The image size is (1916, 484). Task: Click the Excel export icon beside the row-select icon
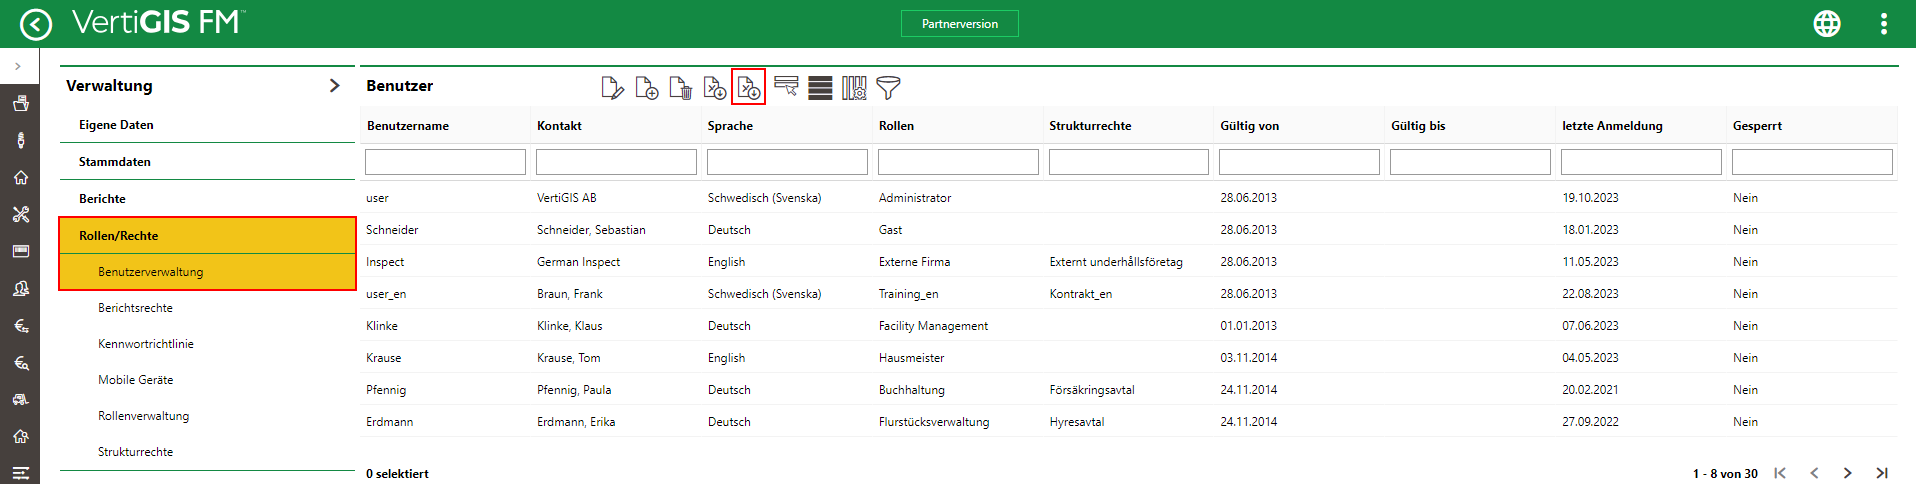pos(749,87)
